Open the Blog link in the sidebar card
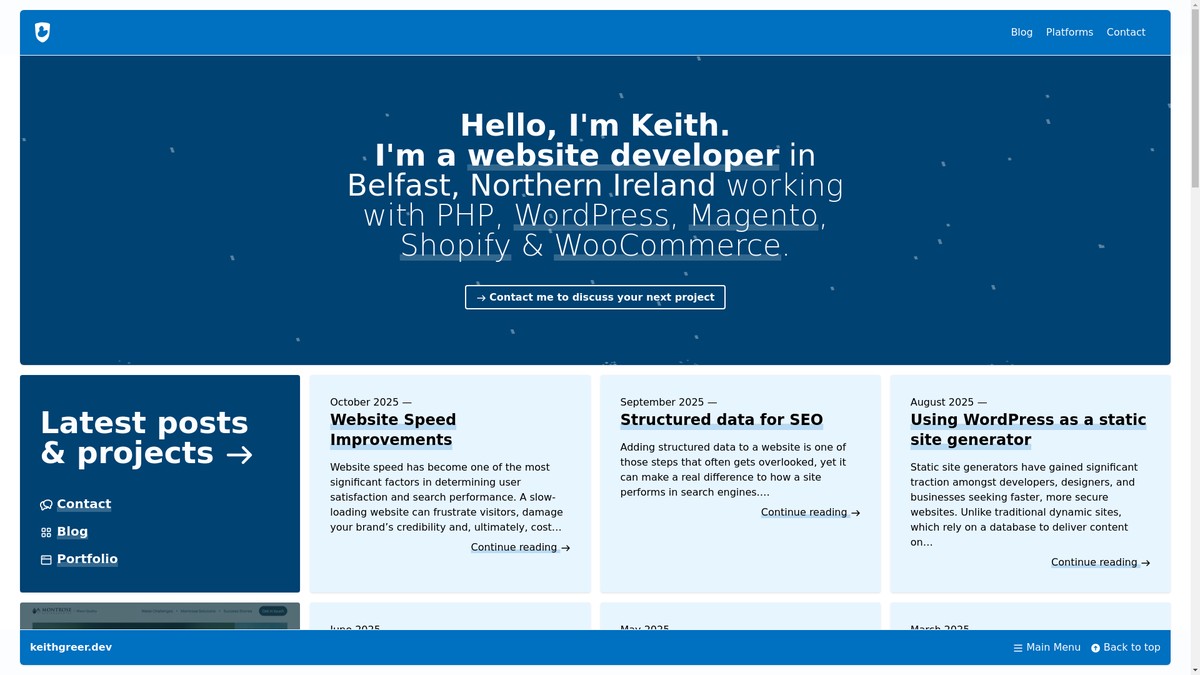This screenshot has height=675, width=1200. coord(72,532)
